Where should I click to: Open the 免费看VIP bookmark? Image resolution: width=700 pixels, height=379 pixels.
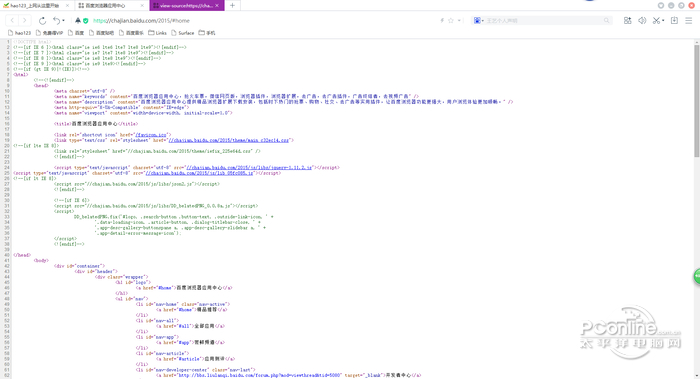point(49,33)
